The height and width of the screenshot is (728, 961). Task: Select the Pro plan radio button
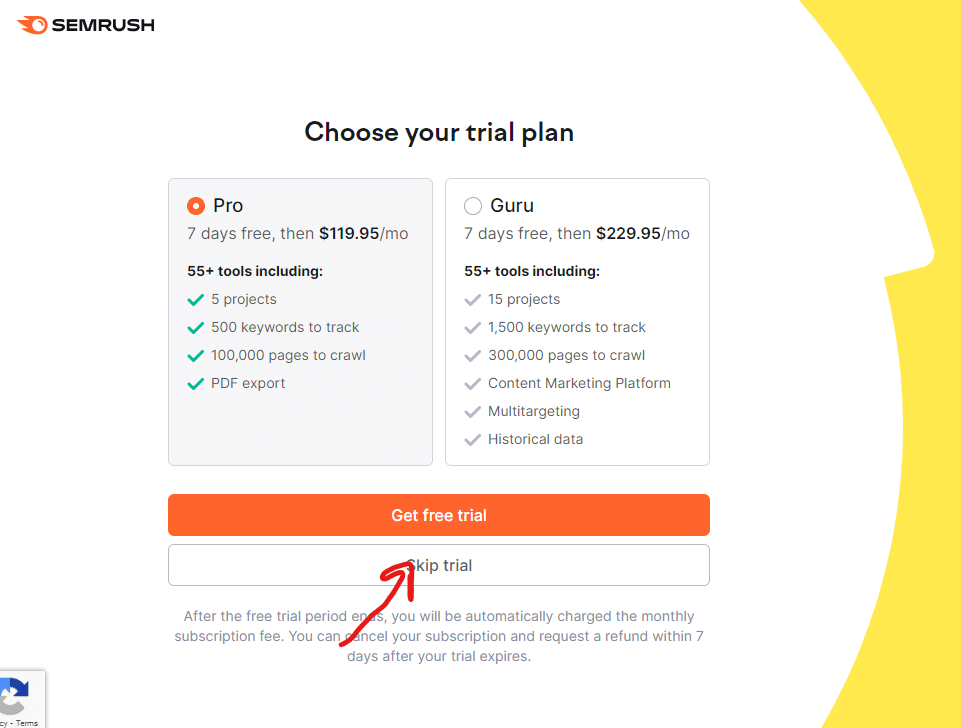tap(196, 206)
